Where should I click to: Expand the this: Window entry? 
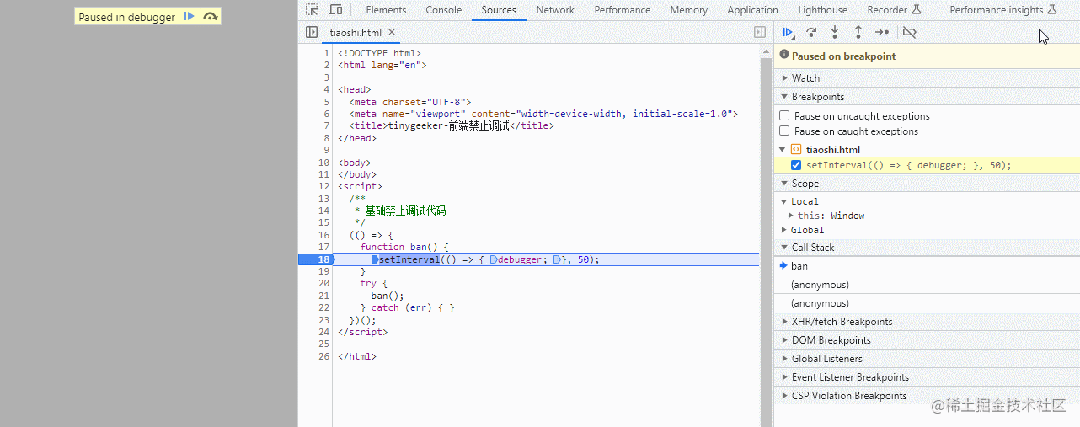tap(791, 216)
